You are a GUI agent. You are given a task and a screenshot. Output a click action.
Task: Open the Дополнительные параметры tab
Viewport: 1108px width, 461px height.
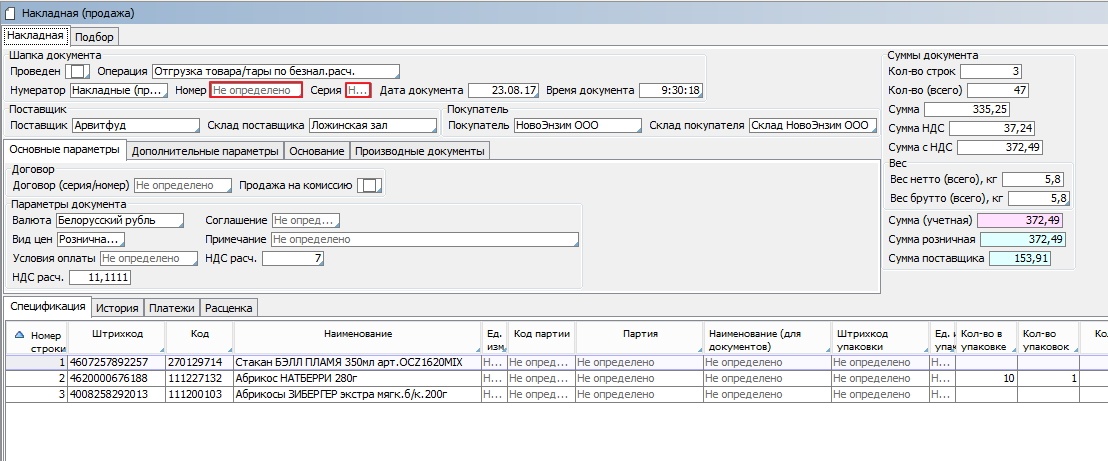pos(204,151)
